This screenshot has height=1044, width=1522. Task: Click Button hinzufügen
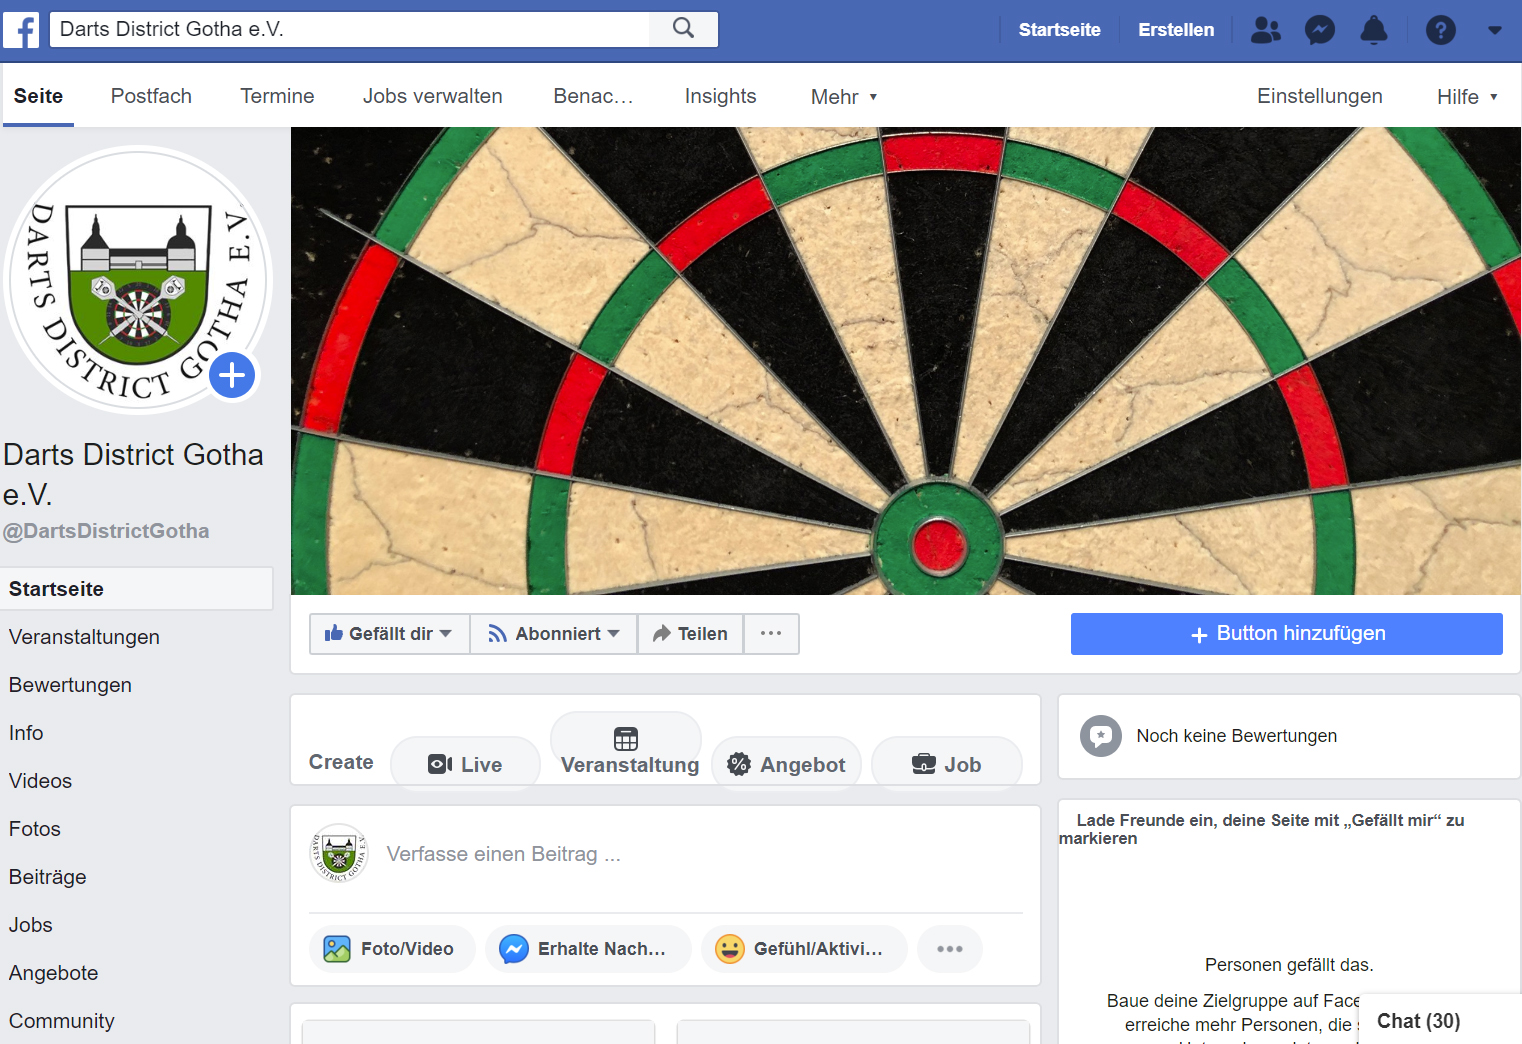pos(1286,634)
